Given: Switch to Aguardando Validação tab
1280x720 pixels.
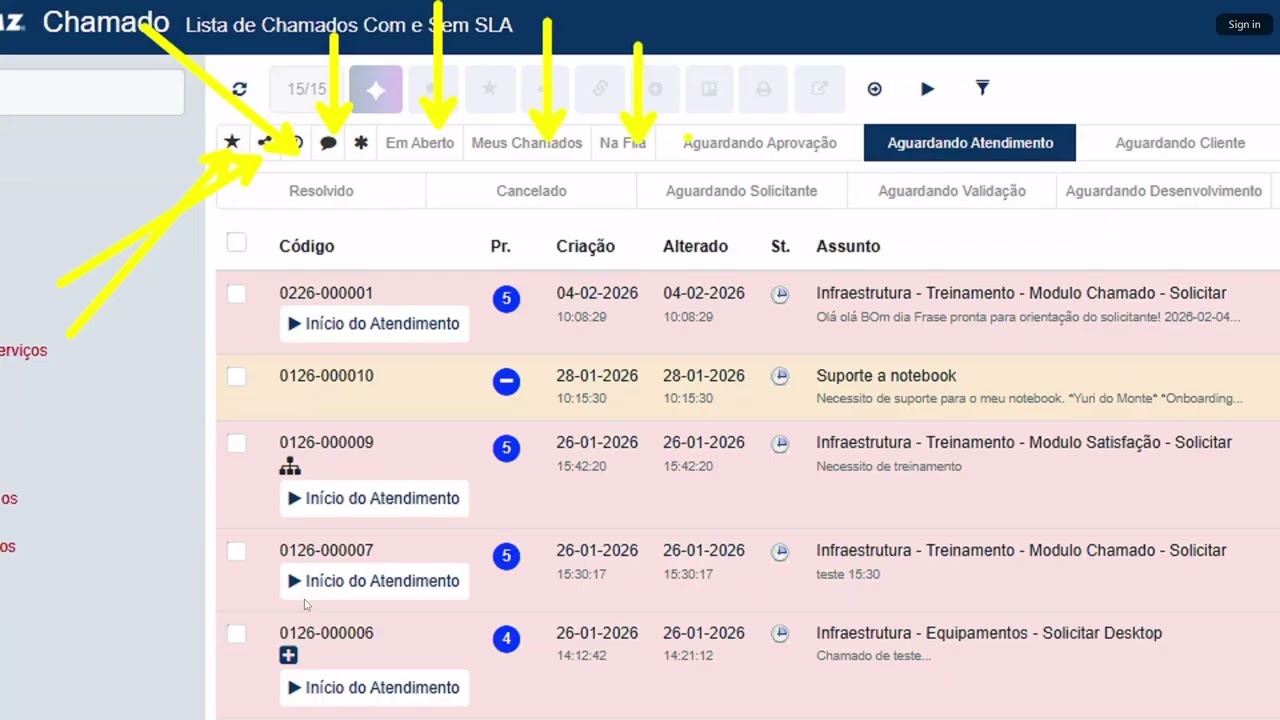Looking at the screenshot, I should (952, 191).
